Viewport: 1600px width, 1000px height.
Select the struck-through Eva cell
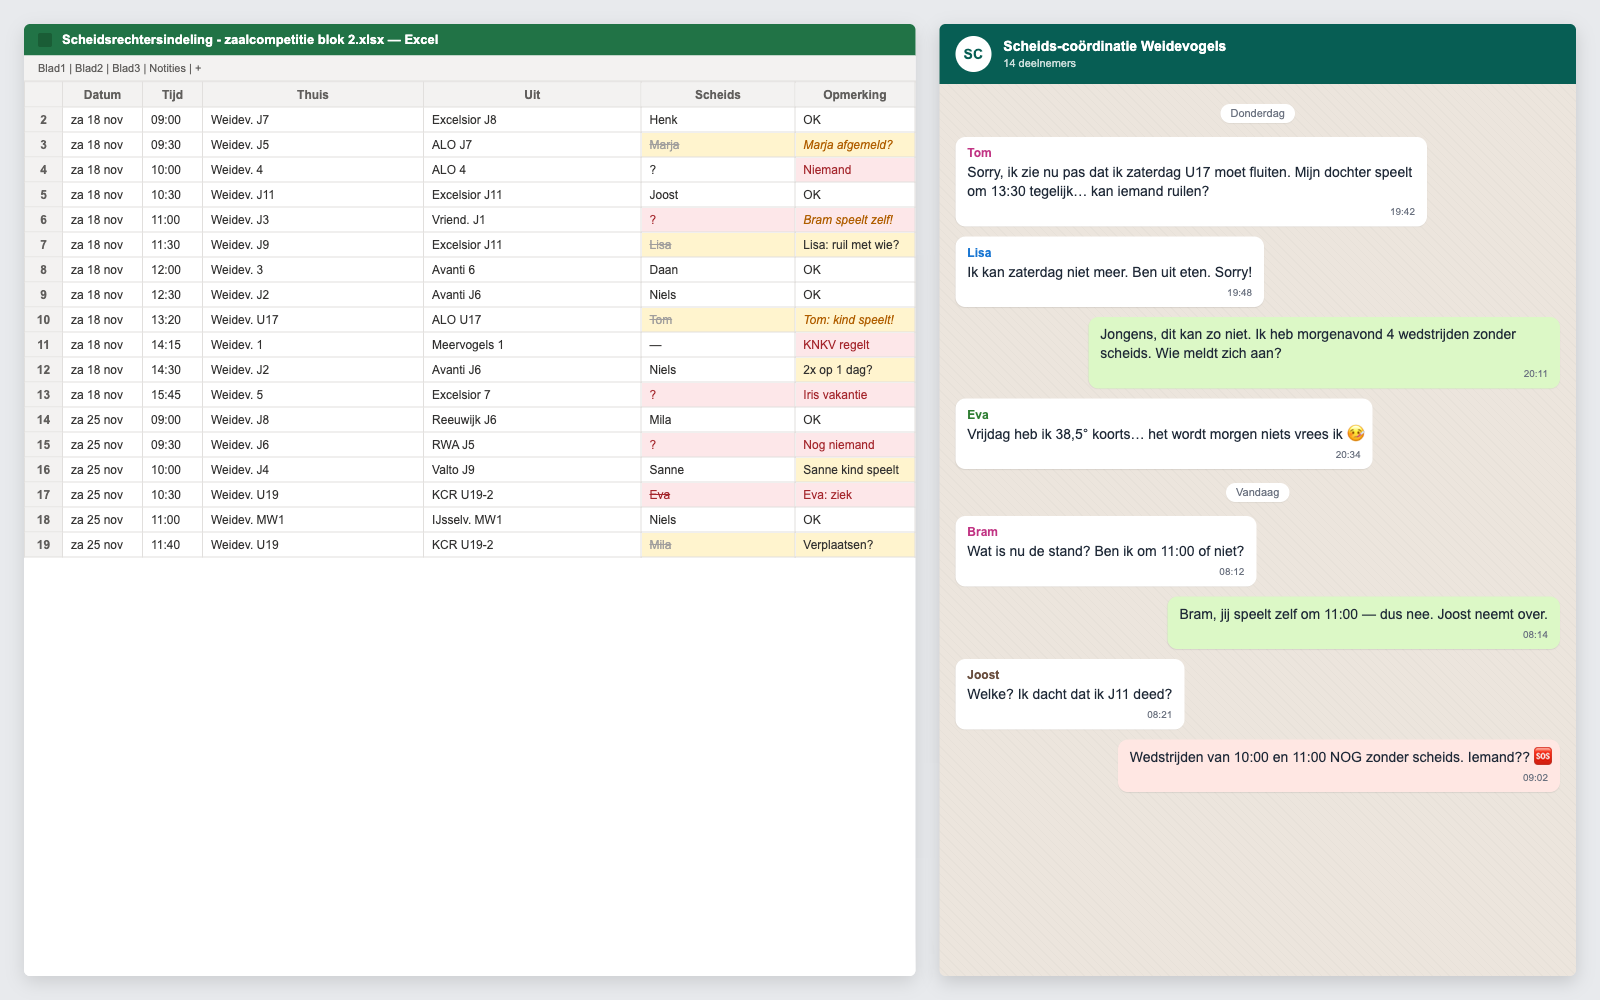[x=718, y=495]
